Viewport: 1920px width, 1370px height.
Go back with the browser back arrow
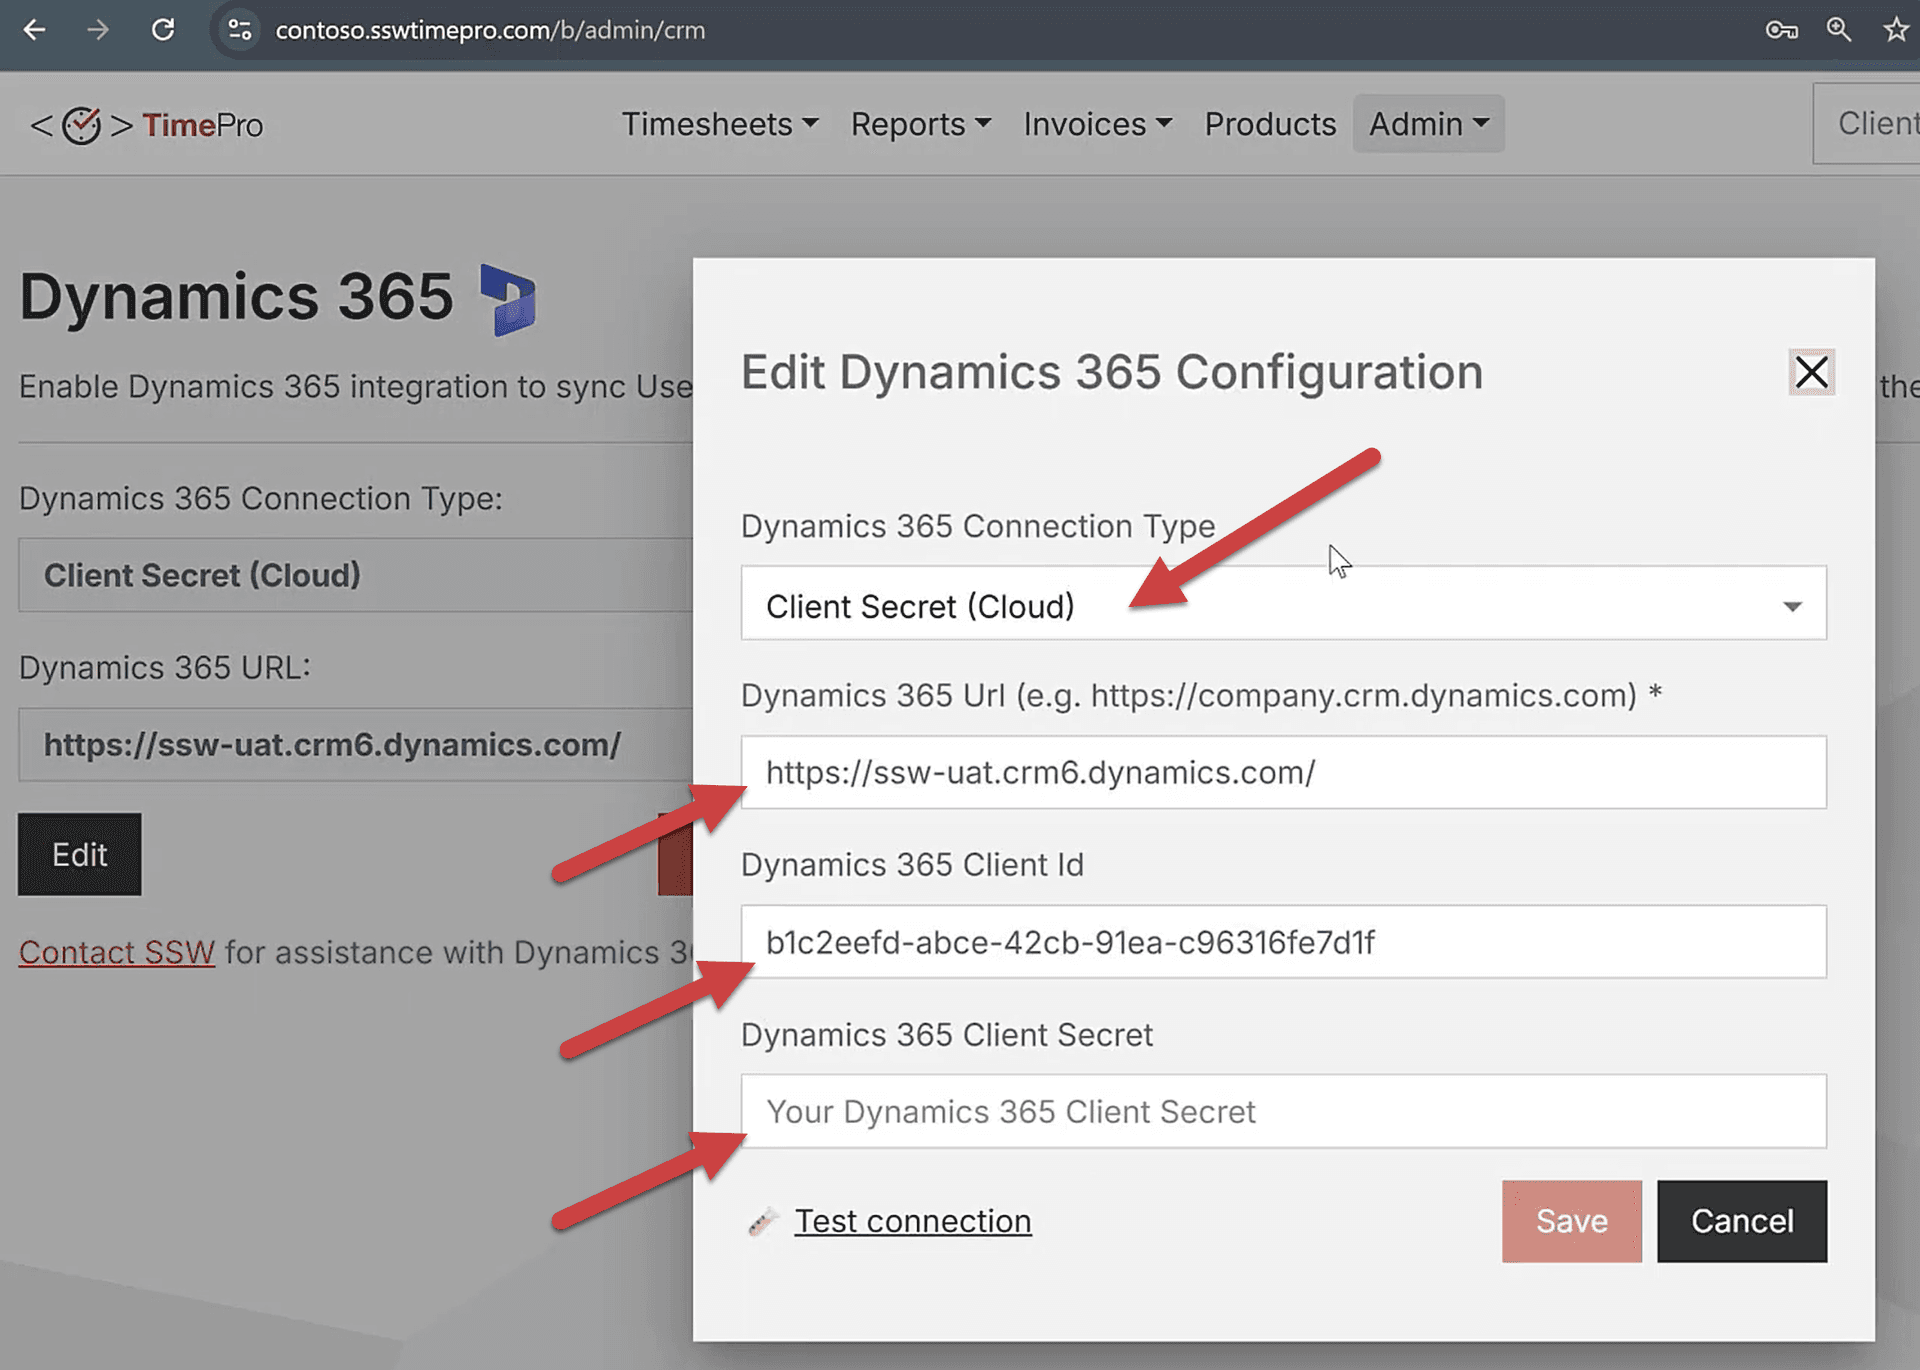[34, 30]
